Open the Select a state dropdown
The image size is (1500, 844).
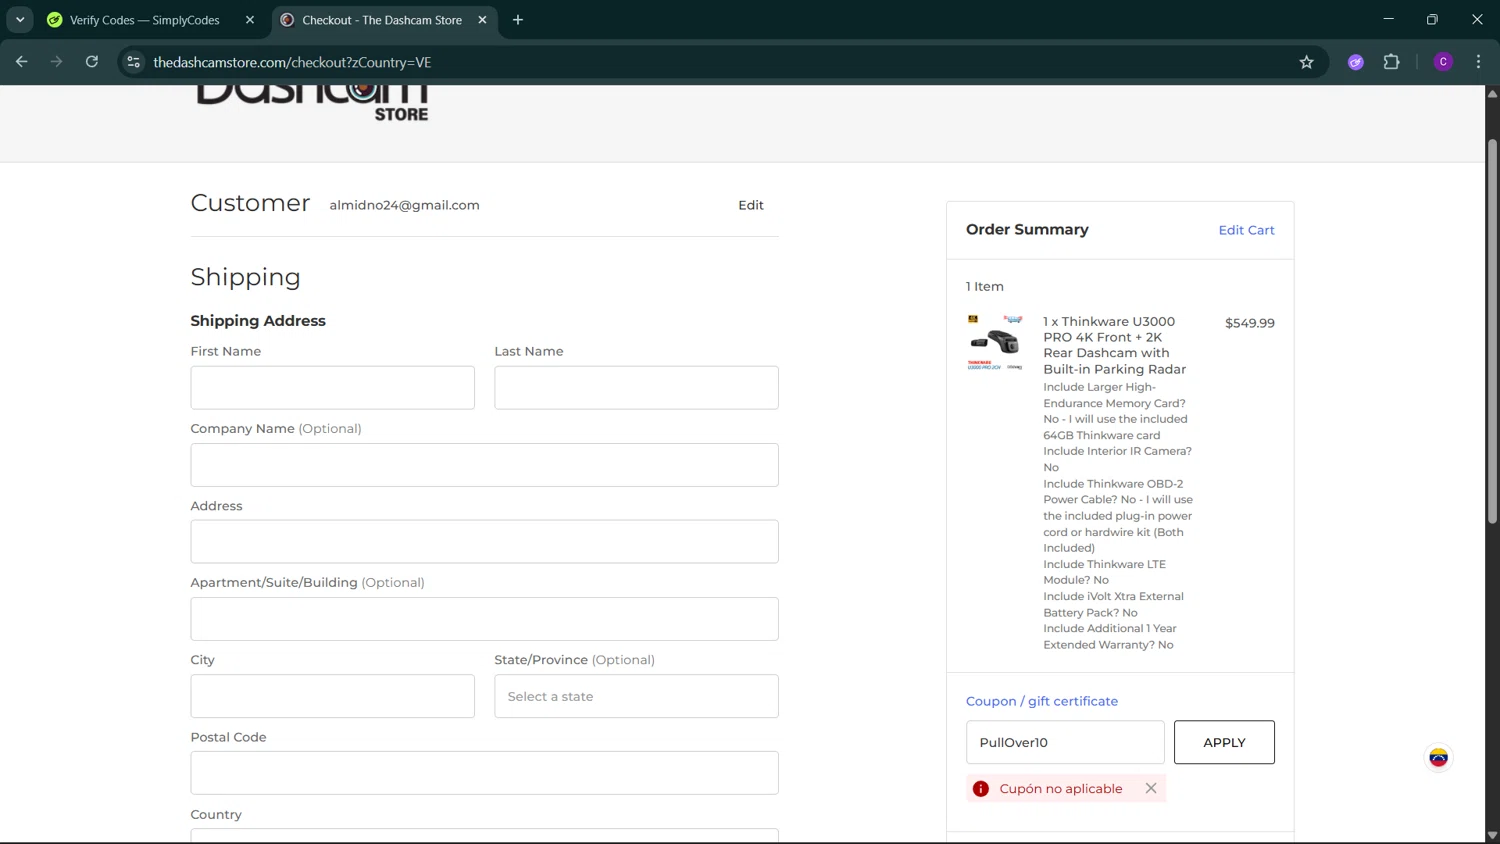point(636,696)
